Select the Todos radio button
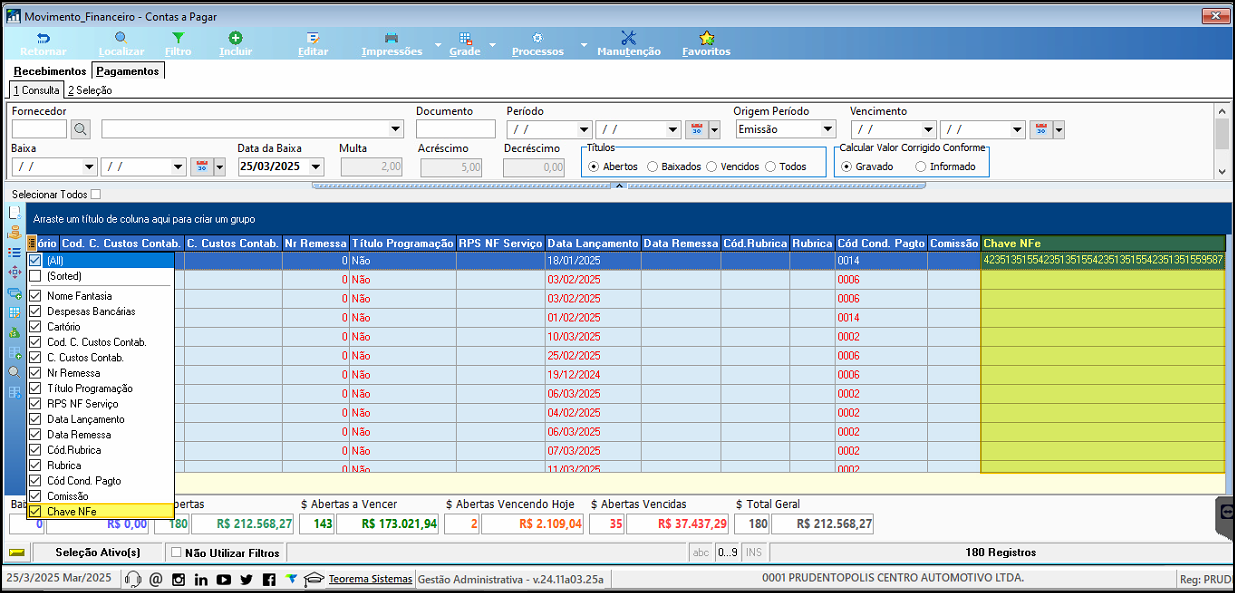1235x593 pixels. point(770,167)
